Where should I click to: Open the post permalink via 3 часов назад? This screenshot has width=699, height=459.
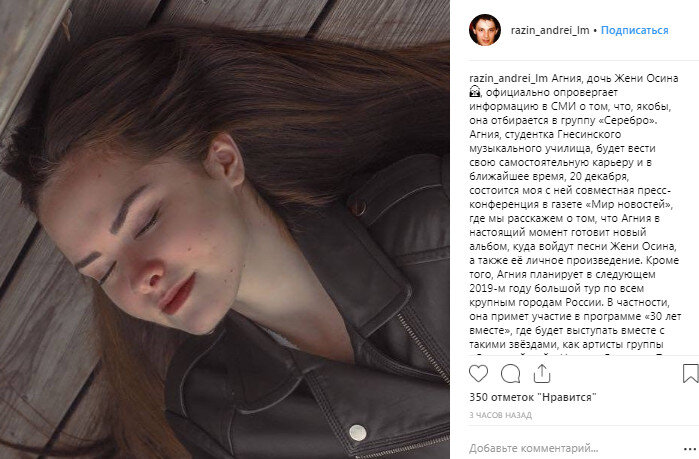pos(500,415)
